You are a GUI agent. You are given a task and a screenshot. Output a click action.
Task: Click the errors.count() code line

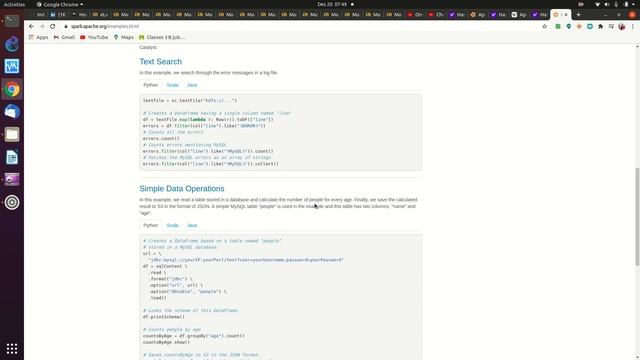[161, 139]
